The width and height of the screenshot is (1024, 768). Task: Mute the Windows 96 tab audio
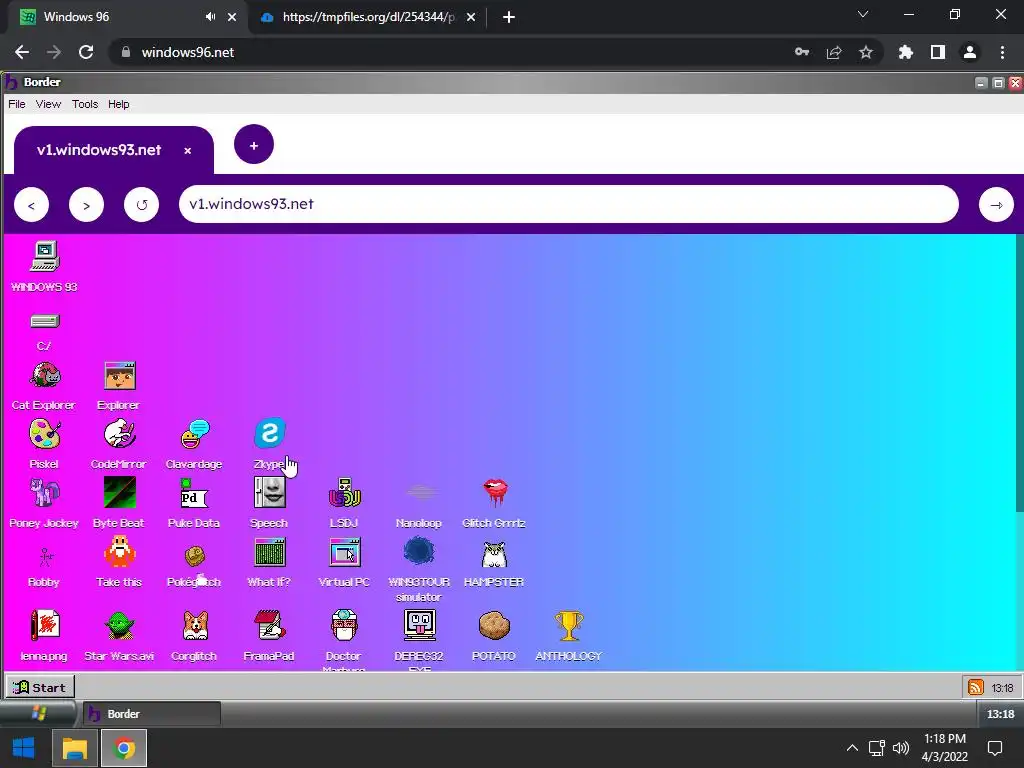tap(210, 17)
